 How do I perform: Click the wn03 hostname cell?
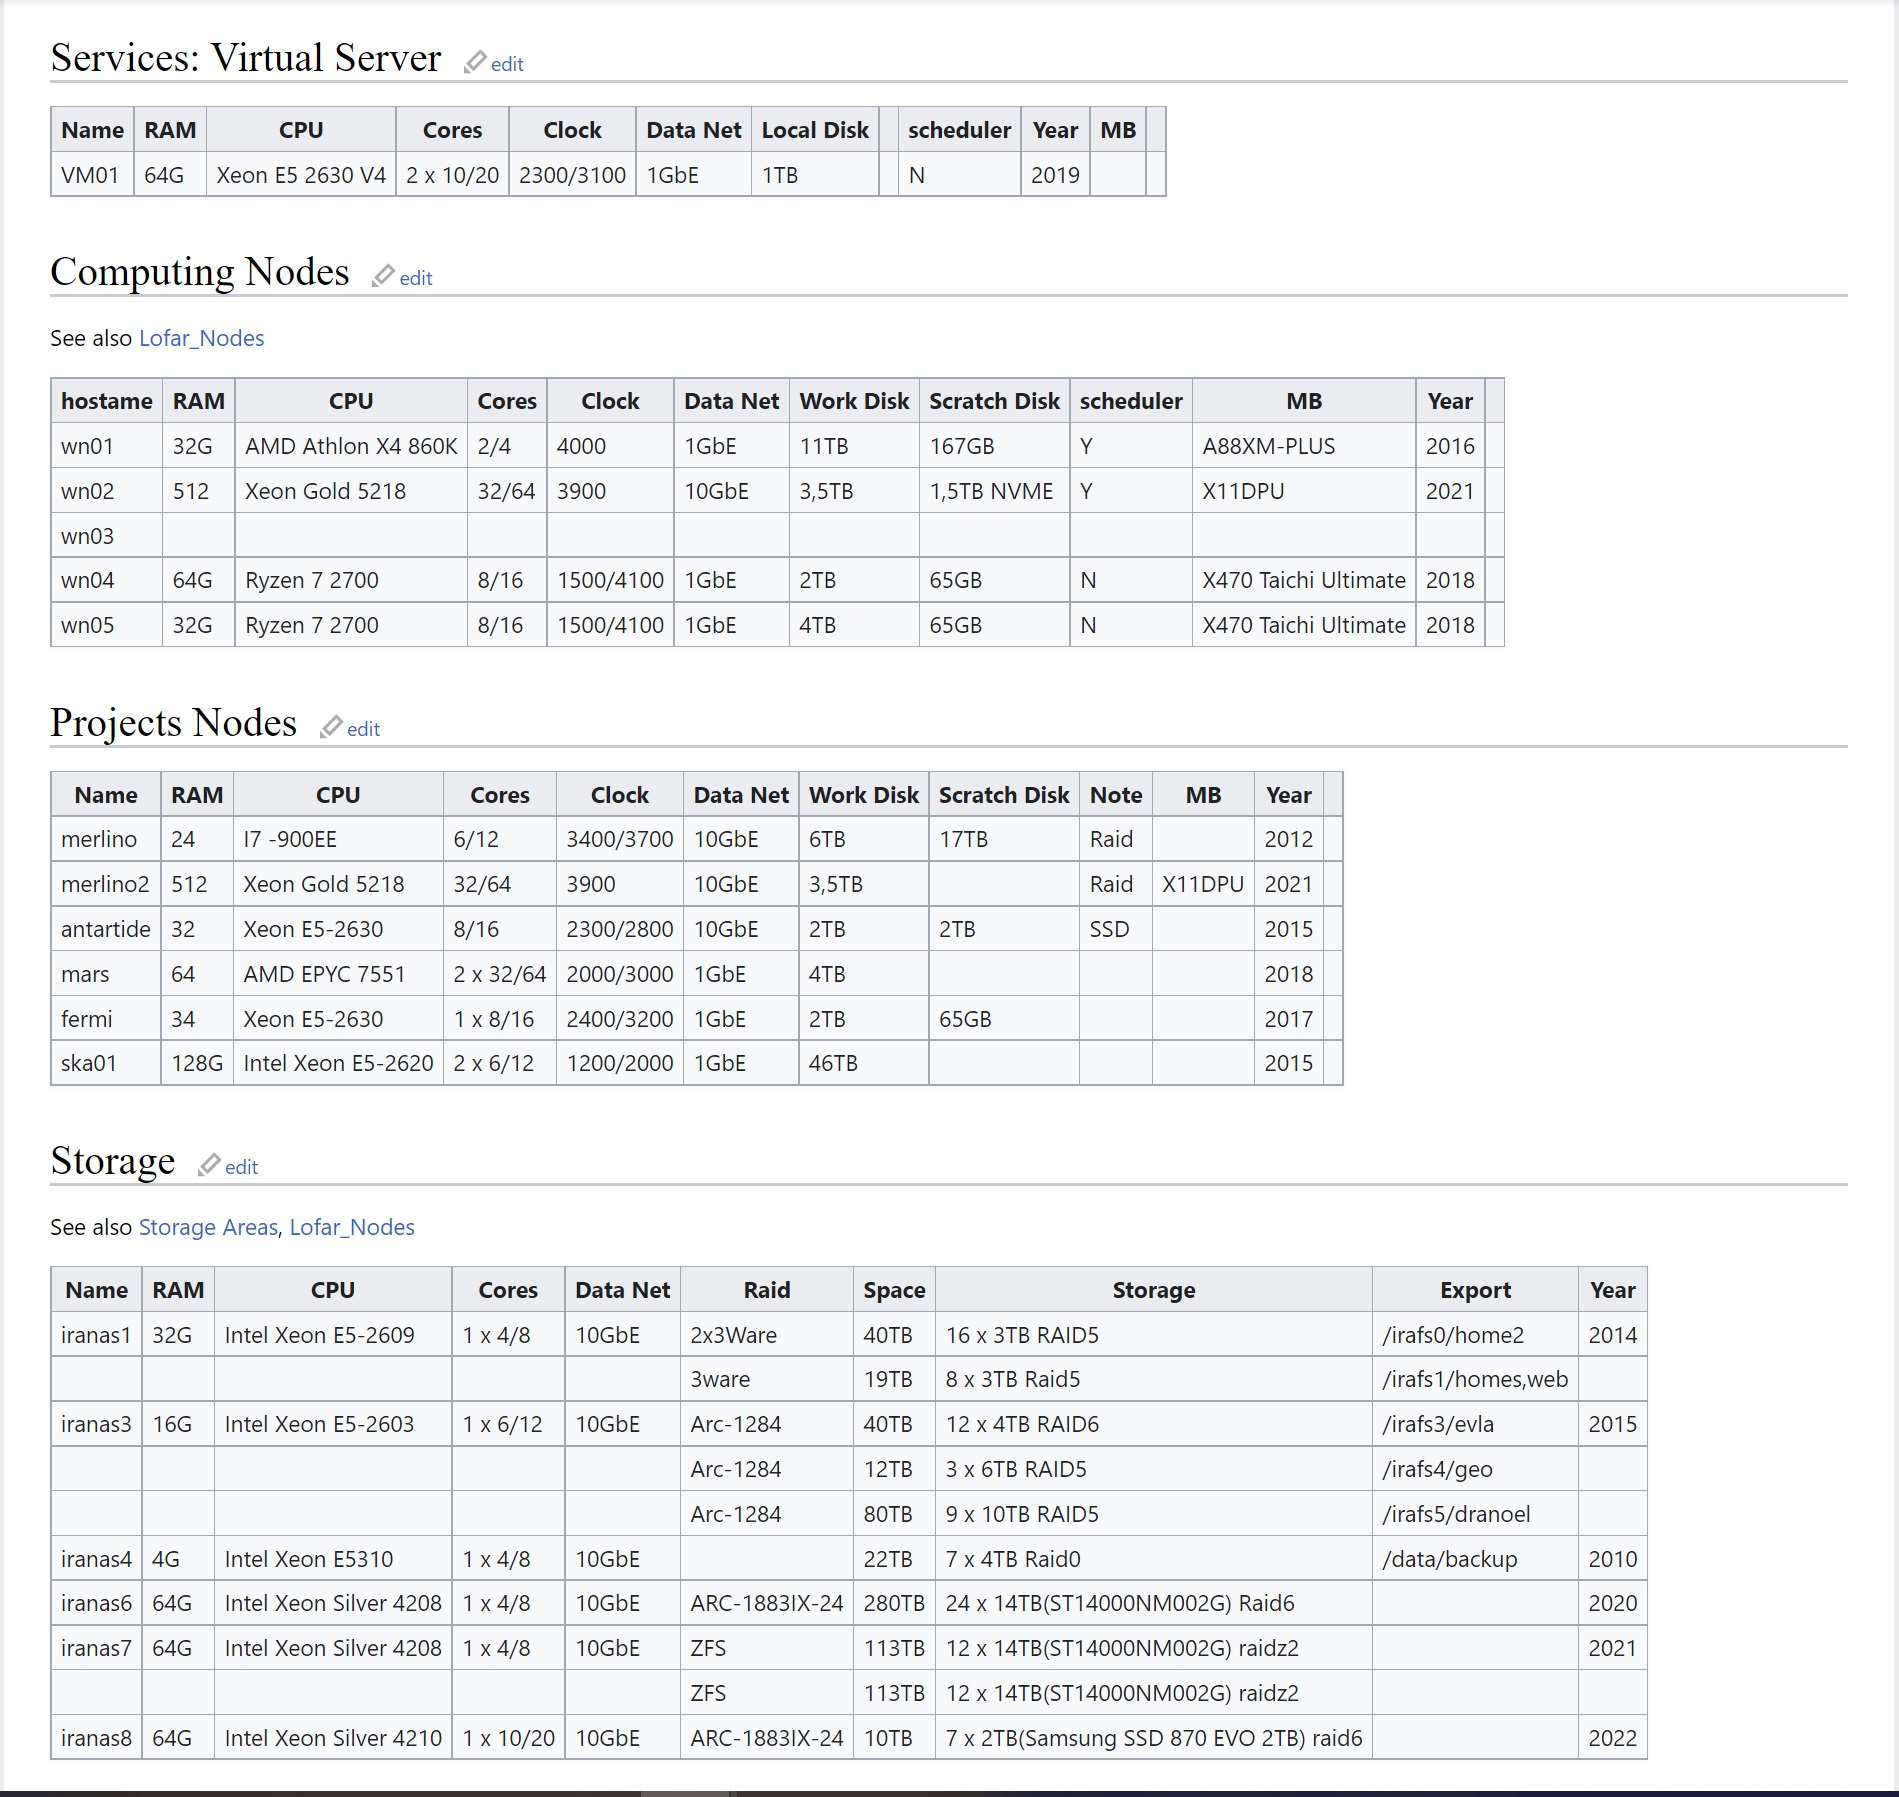click(x=107, y=536)
